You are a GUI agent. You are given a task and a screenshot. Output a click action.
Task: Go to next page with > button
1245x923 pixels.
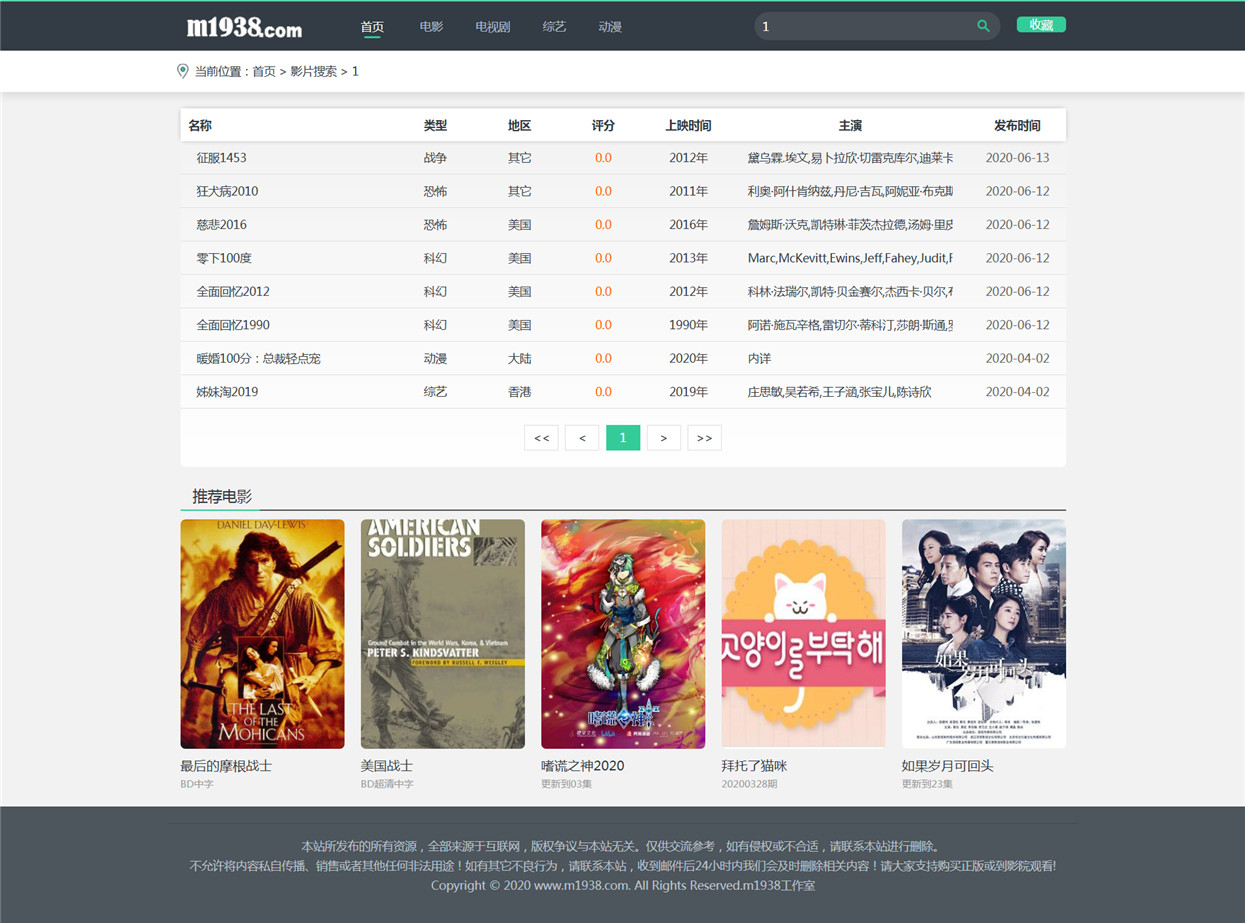(x=664, y=438)
